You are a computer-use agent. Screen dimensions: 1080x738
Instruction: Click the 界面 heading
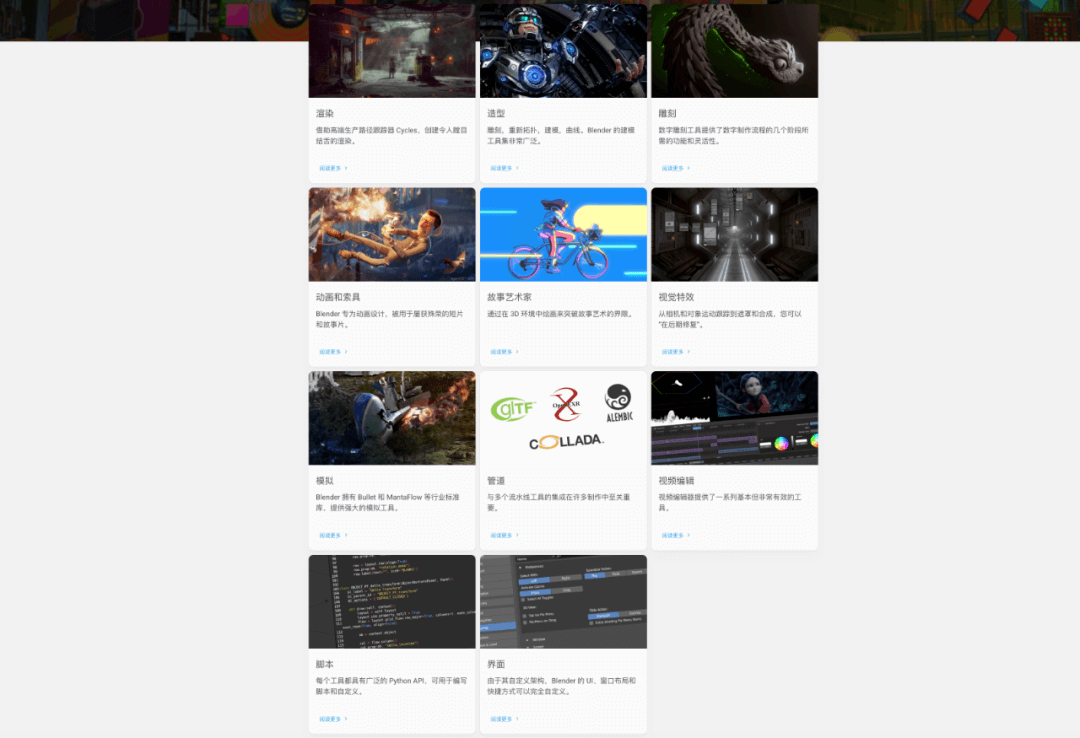[496, 664]
